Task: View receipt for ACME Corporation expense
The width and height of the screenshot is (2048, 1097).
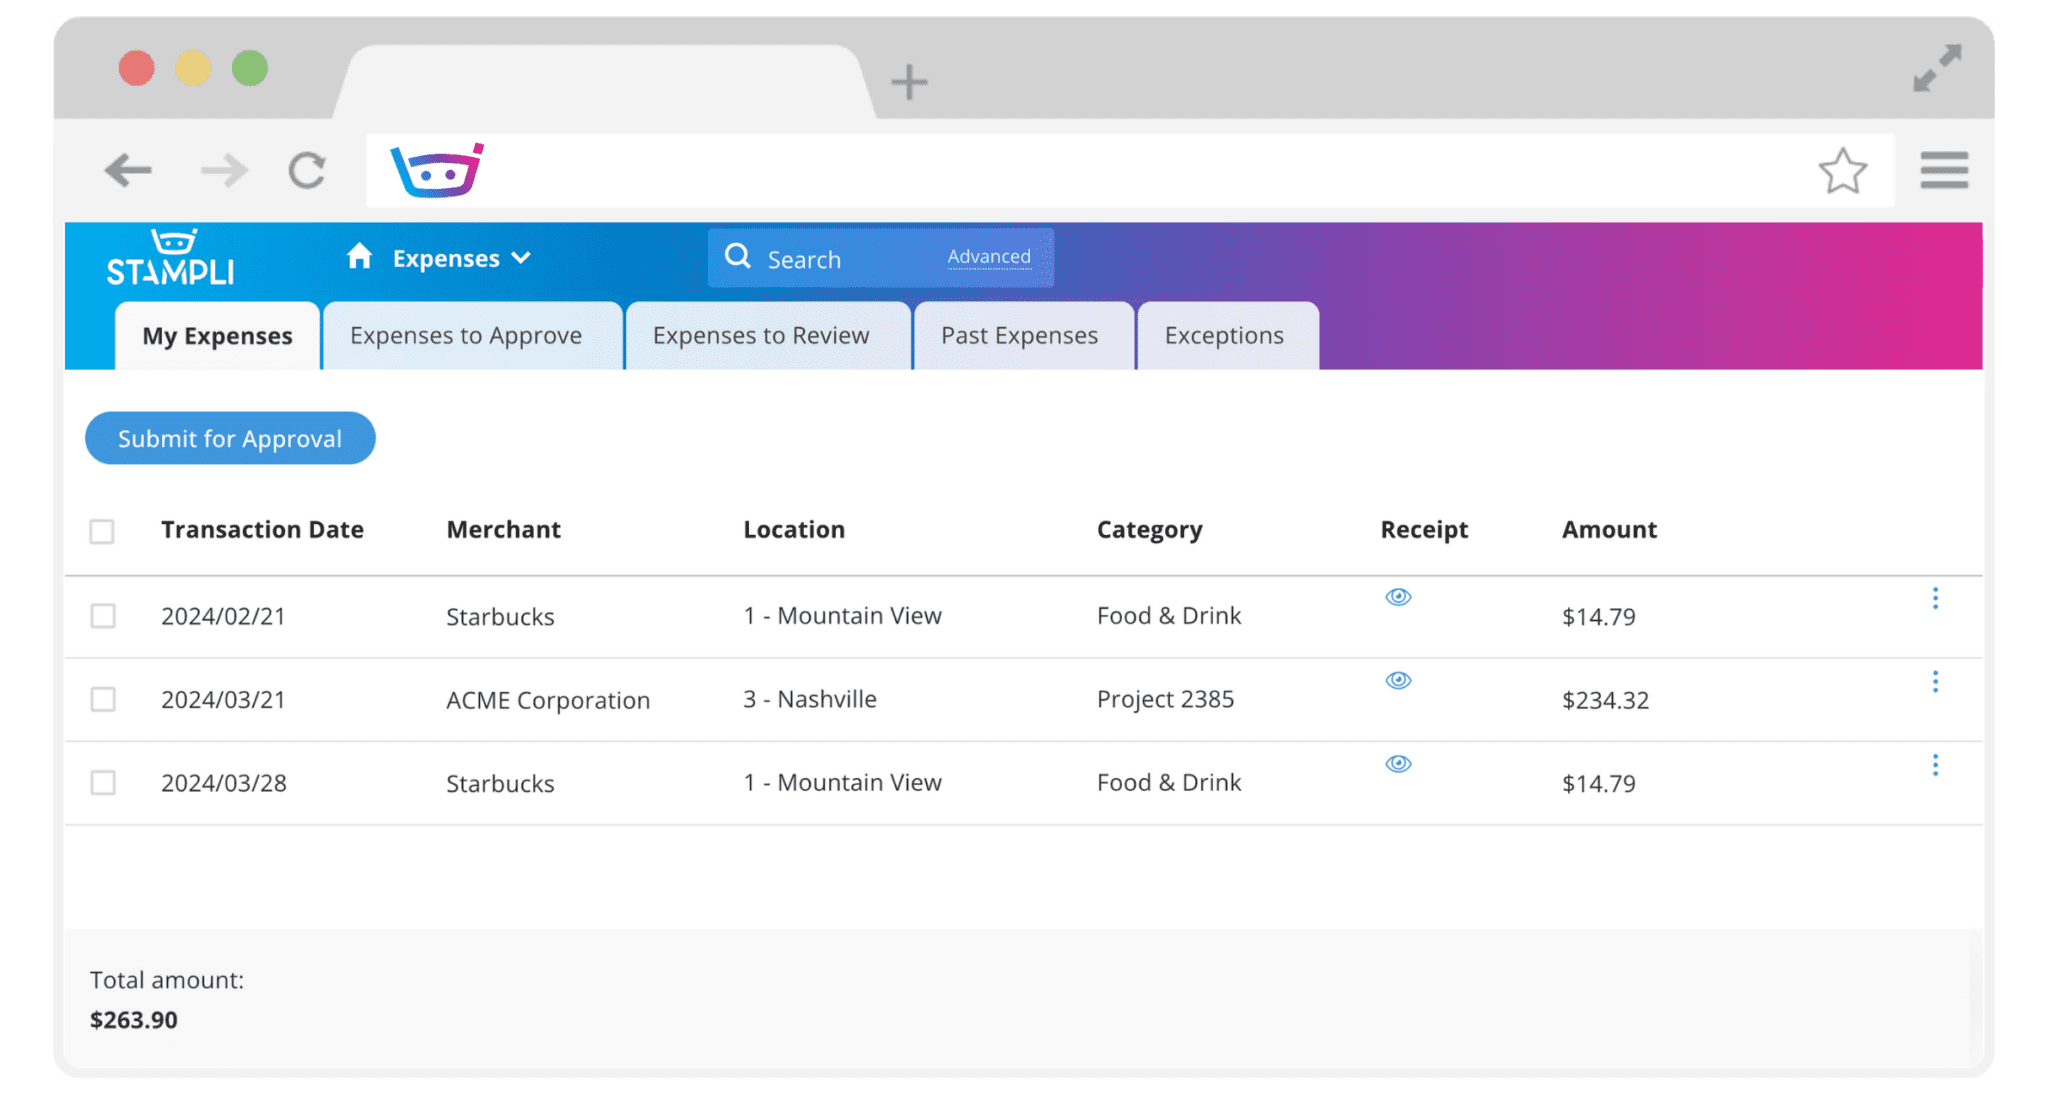Action: pyautogui.click(x=1398, y=680)
